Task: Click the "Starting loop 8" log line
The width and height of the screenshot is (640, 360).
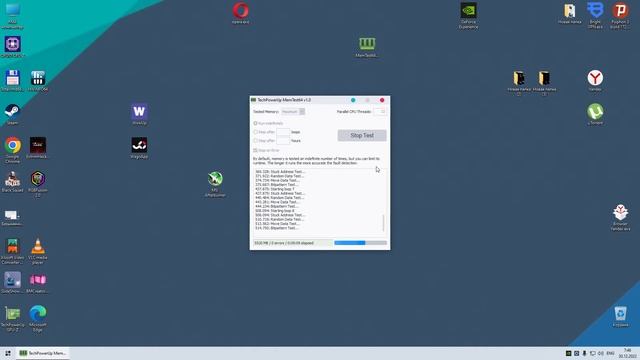Action: (275, 211)
